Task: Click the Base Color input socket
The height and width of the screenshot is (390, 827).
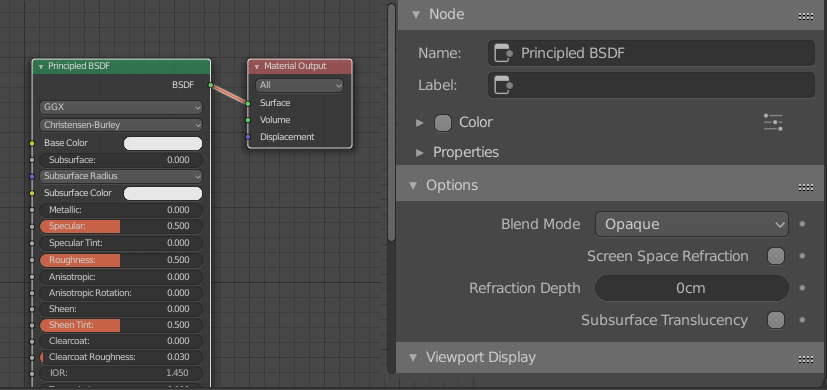Action: click(x=32, y=143)
